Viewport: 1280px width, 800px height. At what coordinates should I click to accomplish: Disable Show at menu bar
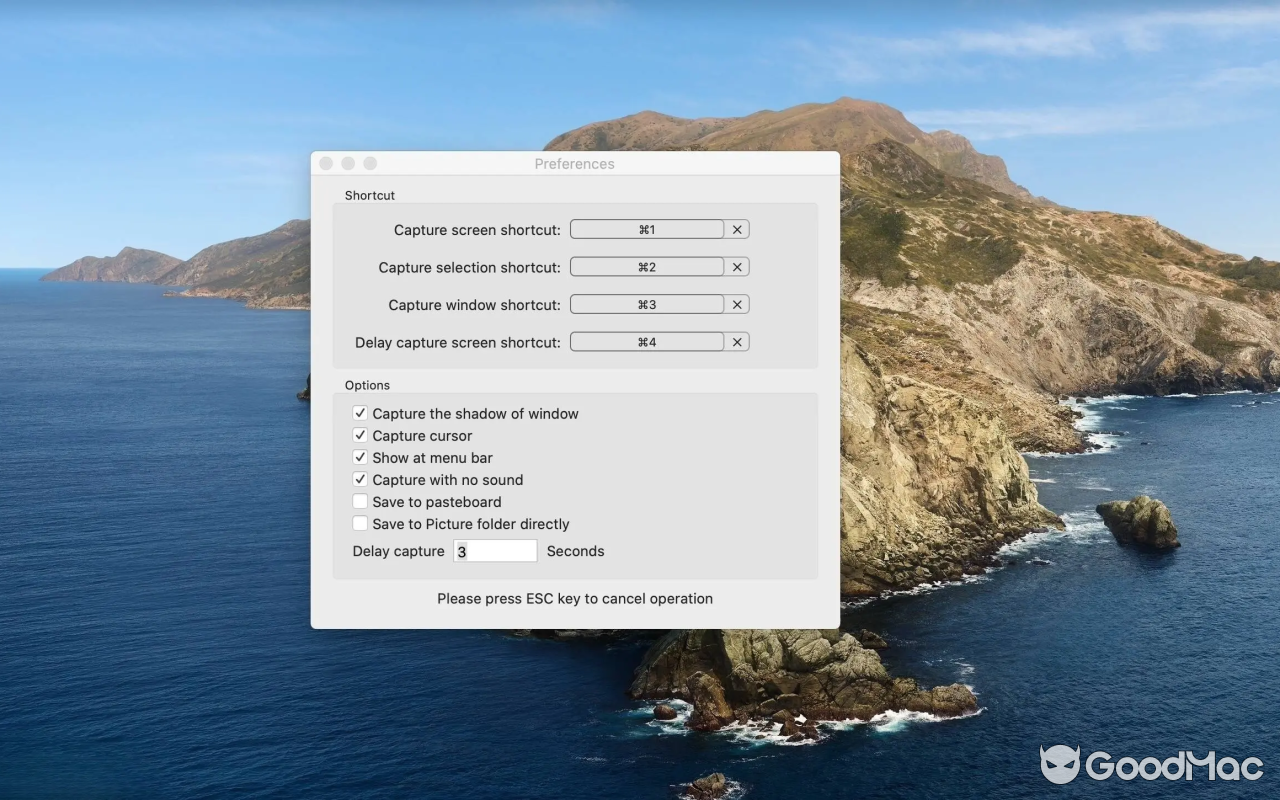pyautogui.click(x=360, y=457)
